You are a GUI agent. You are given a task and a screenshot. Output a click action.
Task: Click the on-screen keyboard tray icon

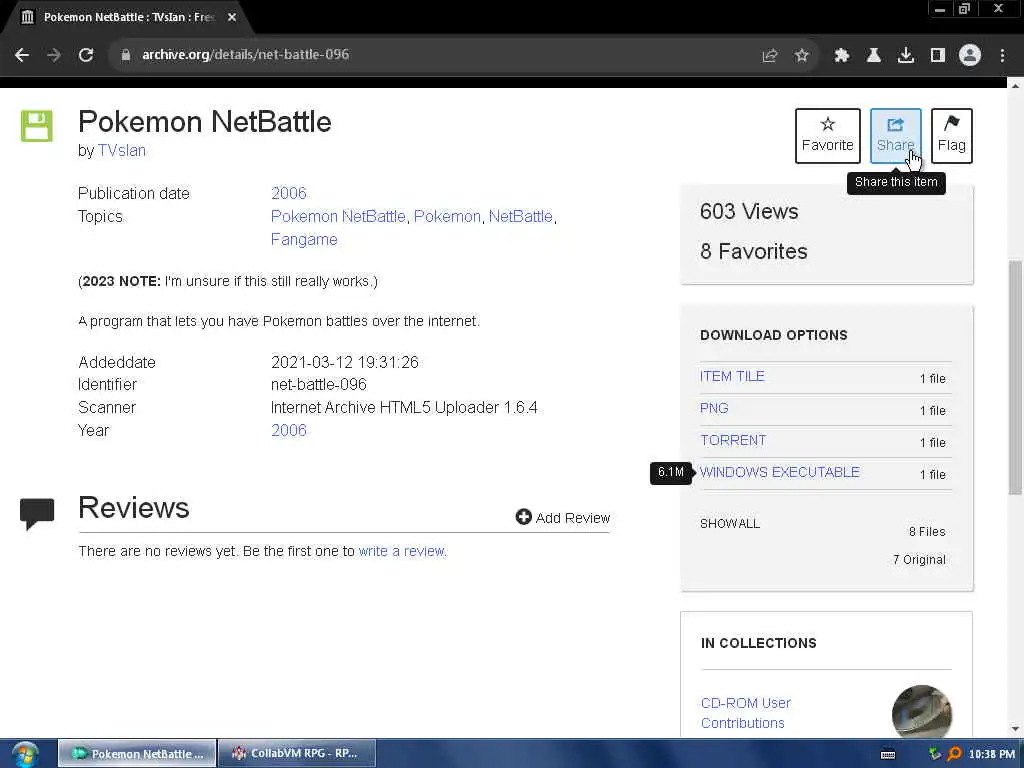pos(888,754)
